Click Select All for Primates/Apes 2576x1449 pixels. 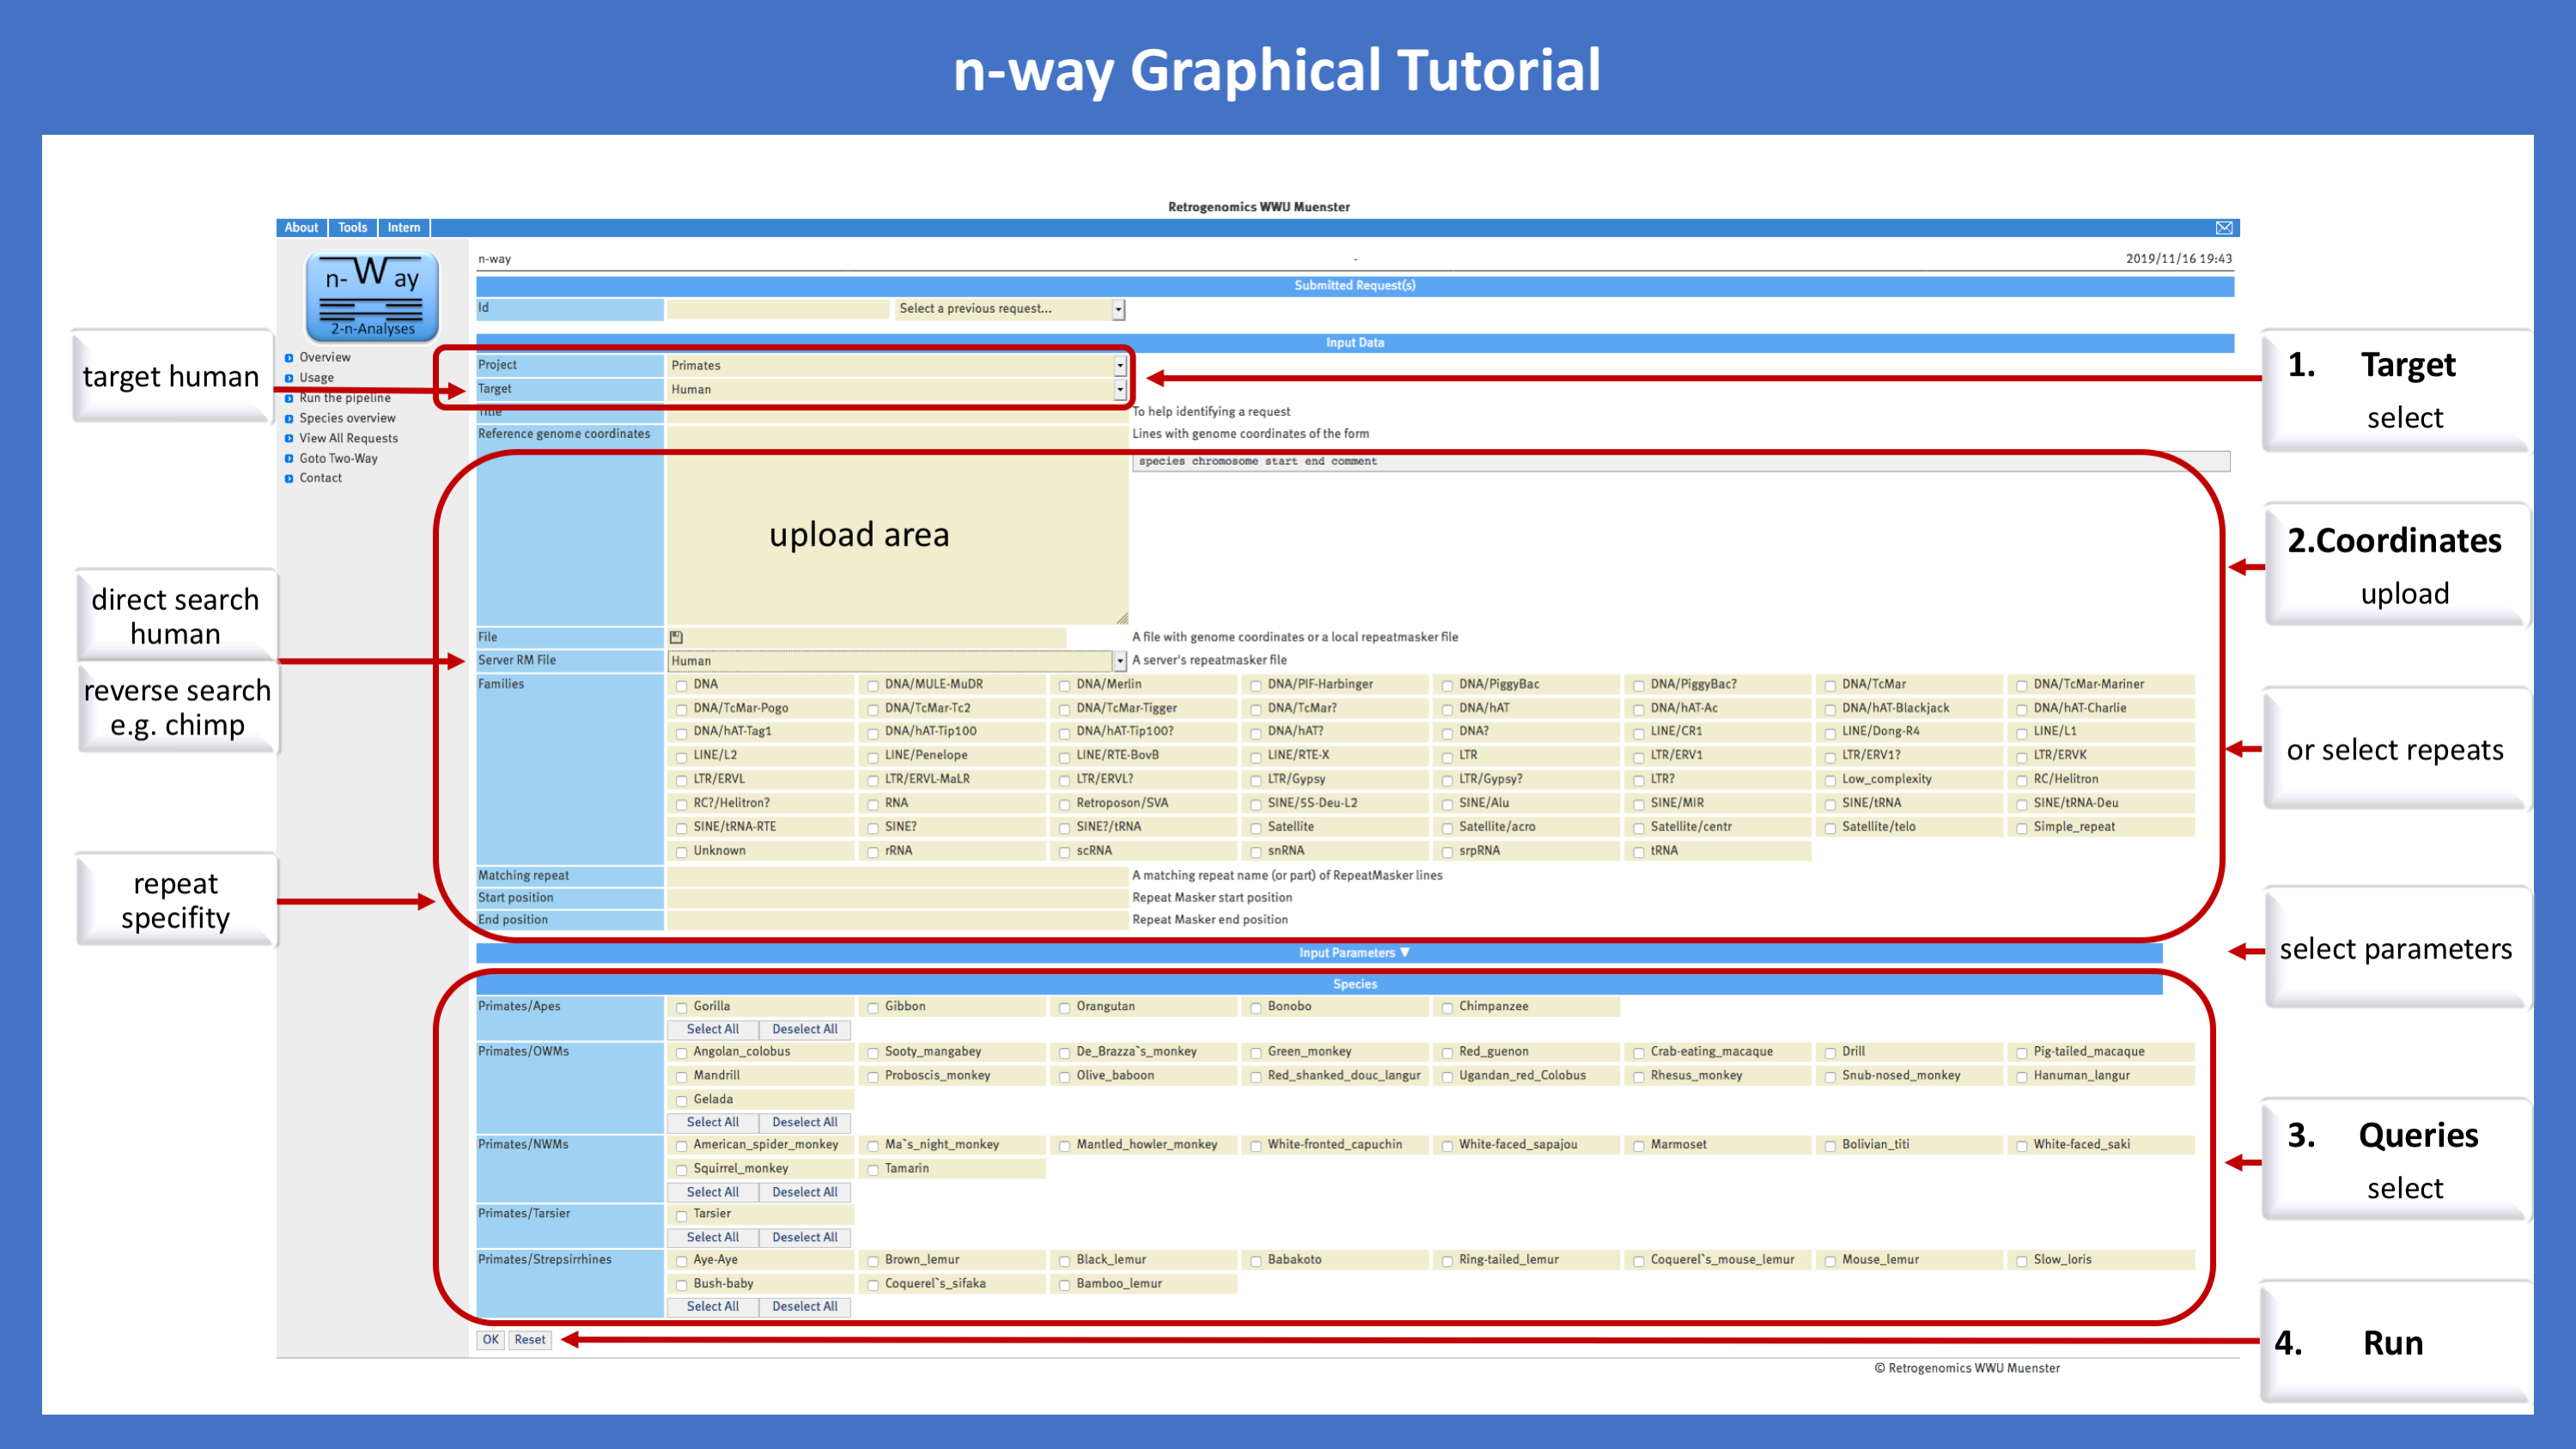pyautogui.click(x=712, y=1029)
